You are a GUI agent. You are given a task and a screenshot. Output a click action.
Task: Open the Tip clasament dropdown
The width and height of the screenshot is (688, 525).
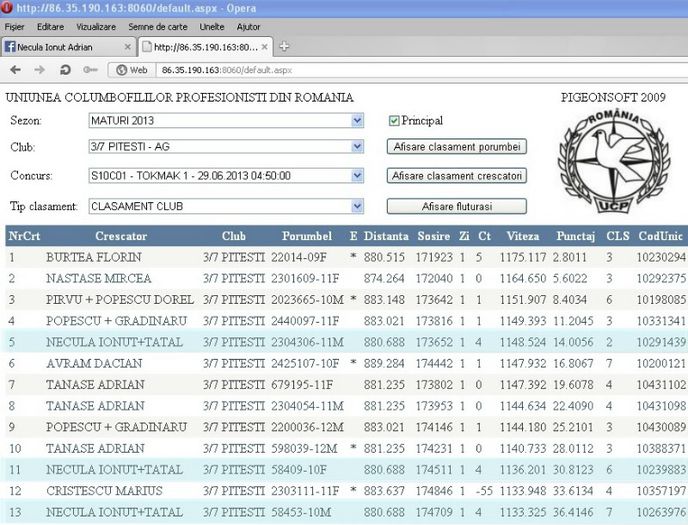358,206
